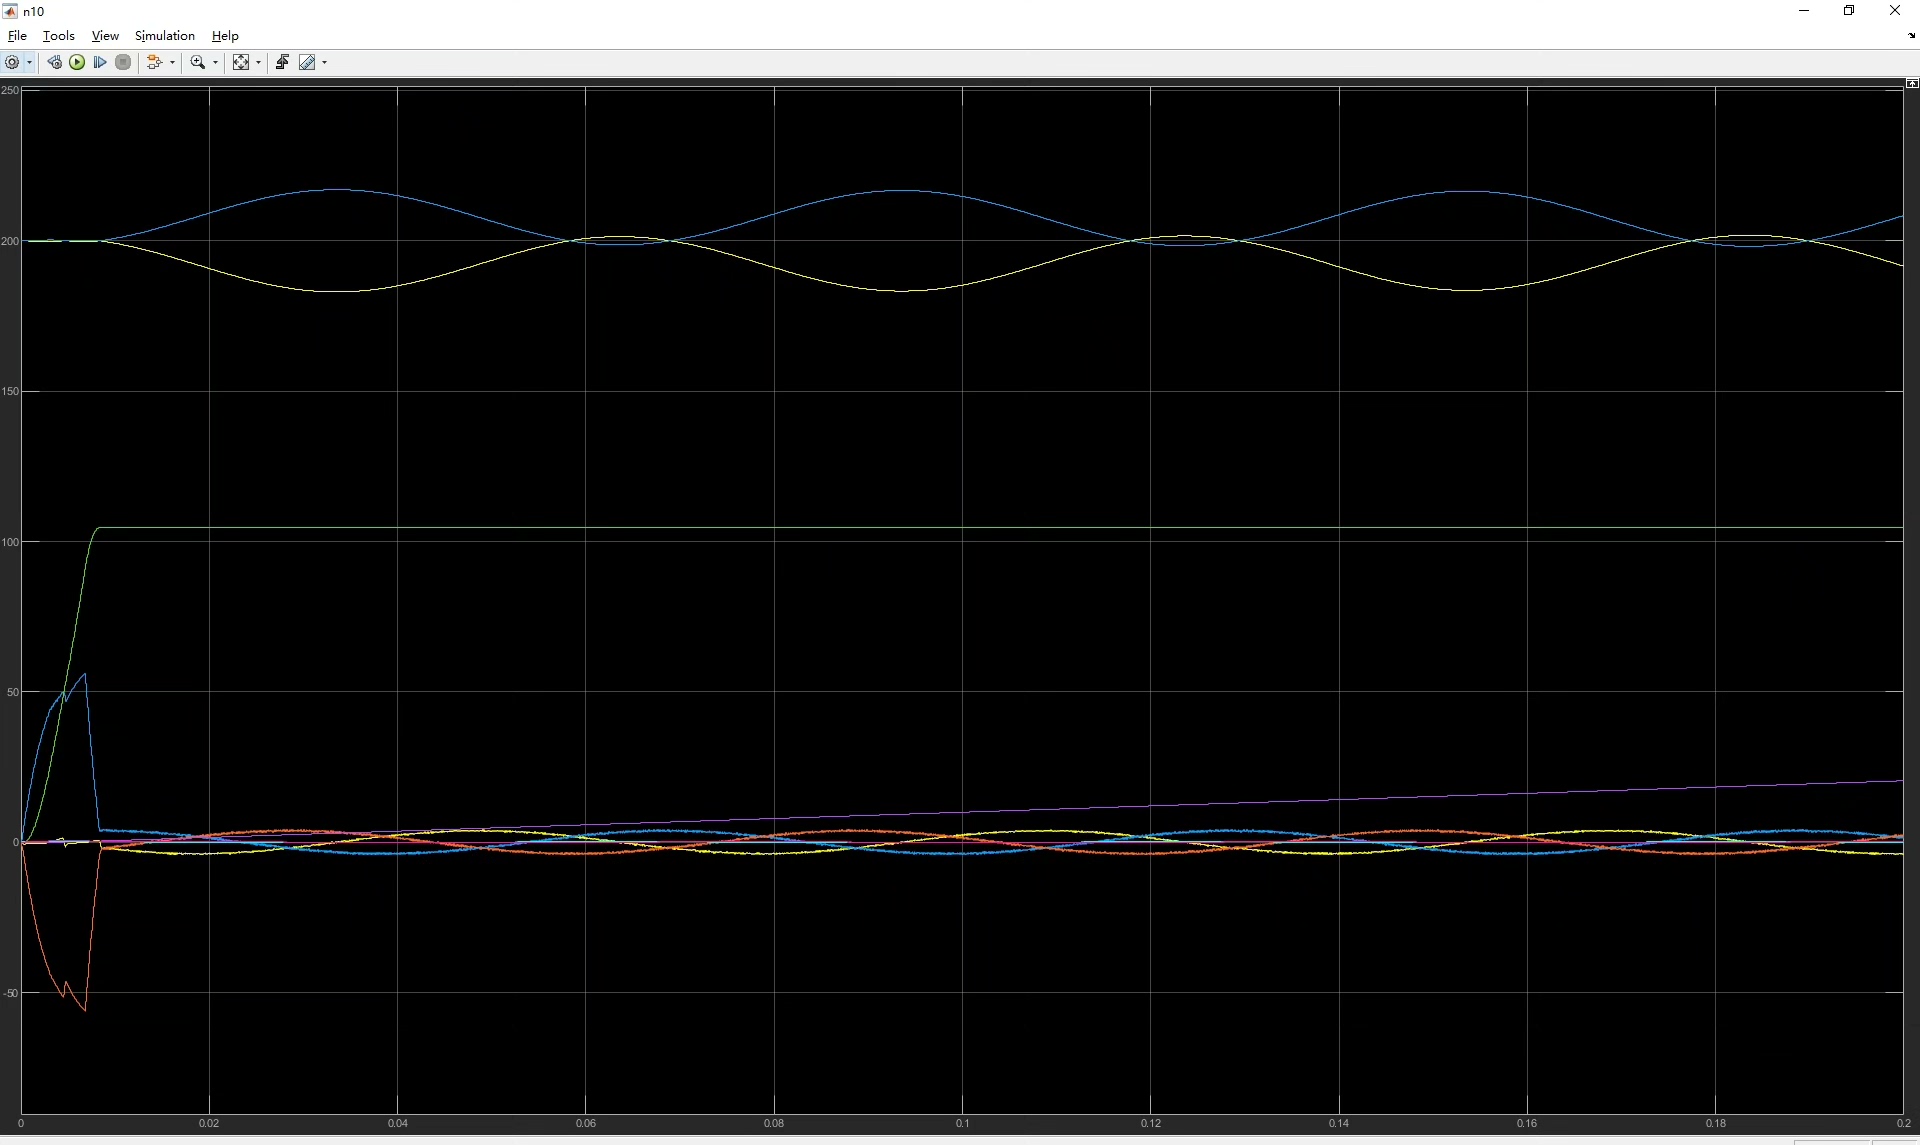
Task: Click the Step Forward button
Action: pyautogui.click(x=100, y=62)
